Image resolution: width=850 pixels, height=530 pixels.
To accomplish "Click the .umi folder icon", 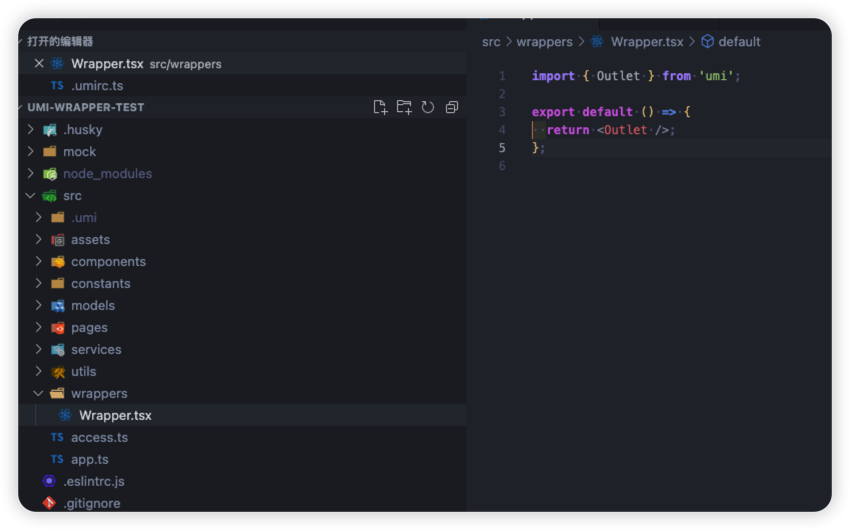I will click(x=57, y=217).
